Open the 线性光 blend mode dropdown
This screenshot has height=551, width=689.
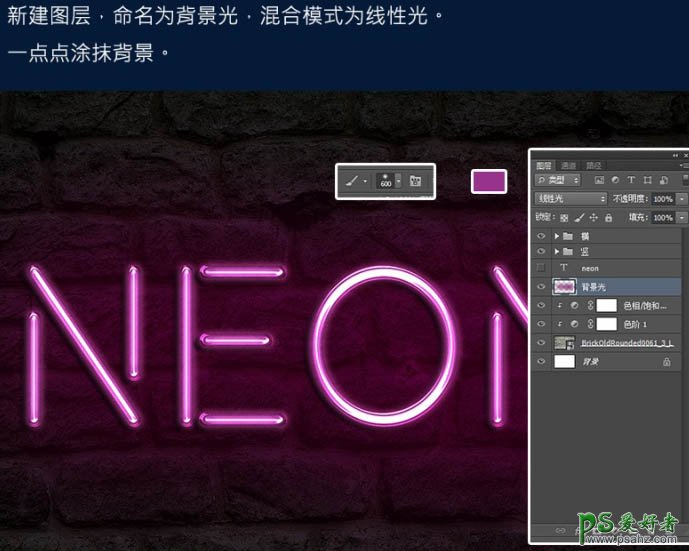tap(571, 199)
